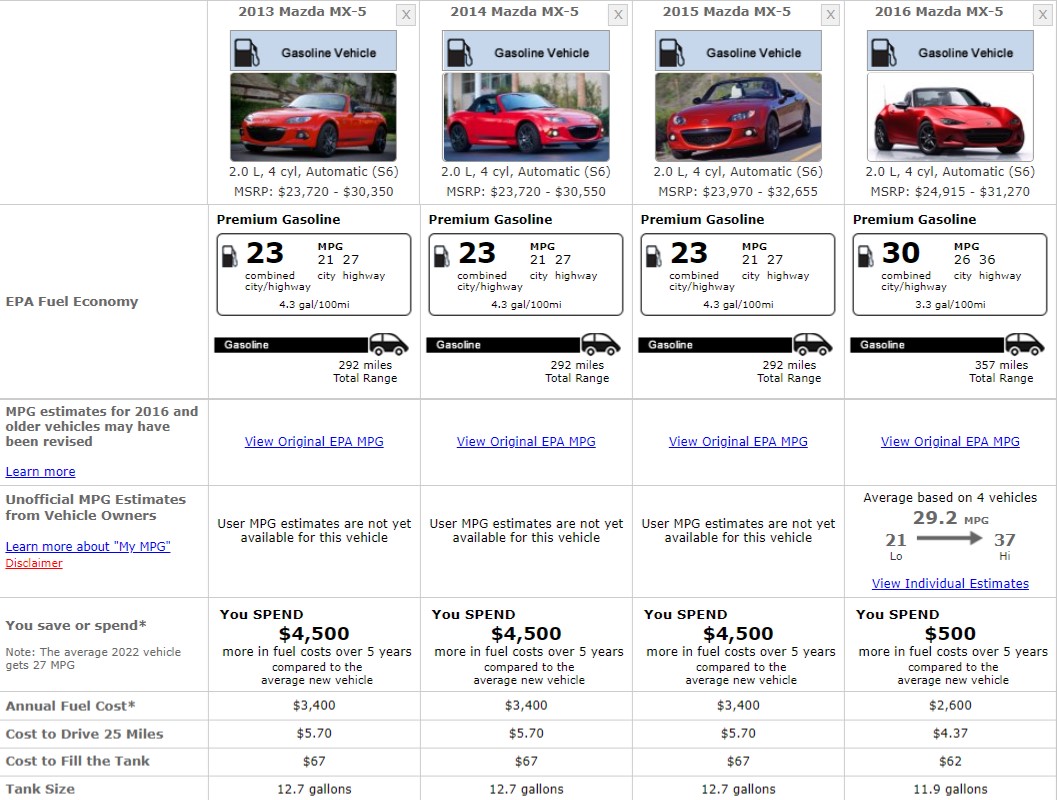The width and height of the screenshot is (1057, 800).
Task: View Original EPA MPG for 2014 model
Action: click(x=526, y=441)
